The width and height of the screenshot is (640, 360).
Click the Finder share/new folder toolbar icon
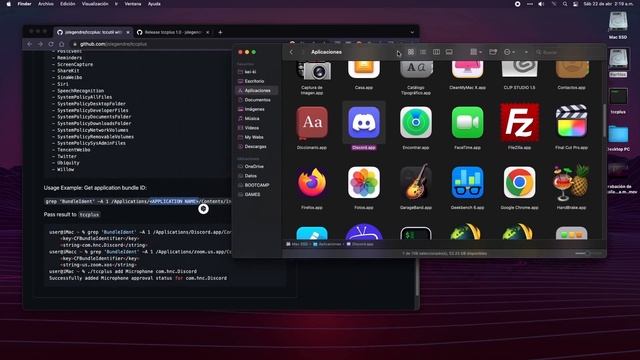click(493, 52)
